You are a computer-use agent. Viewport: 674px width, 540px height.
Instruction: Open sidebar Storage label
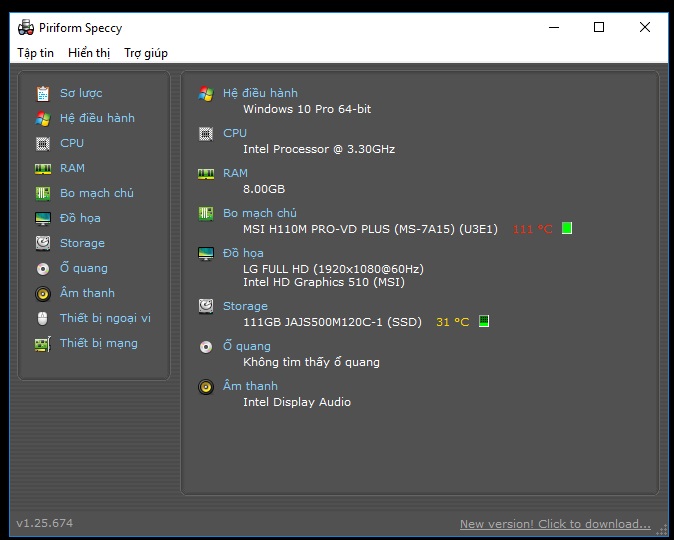[x=82, y=243]
